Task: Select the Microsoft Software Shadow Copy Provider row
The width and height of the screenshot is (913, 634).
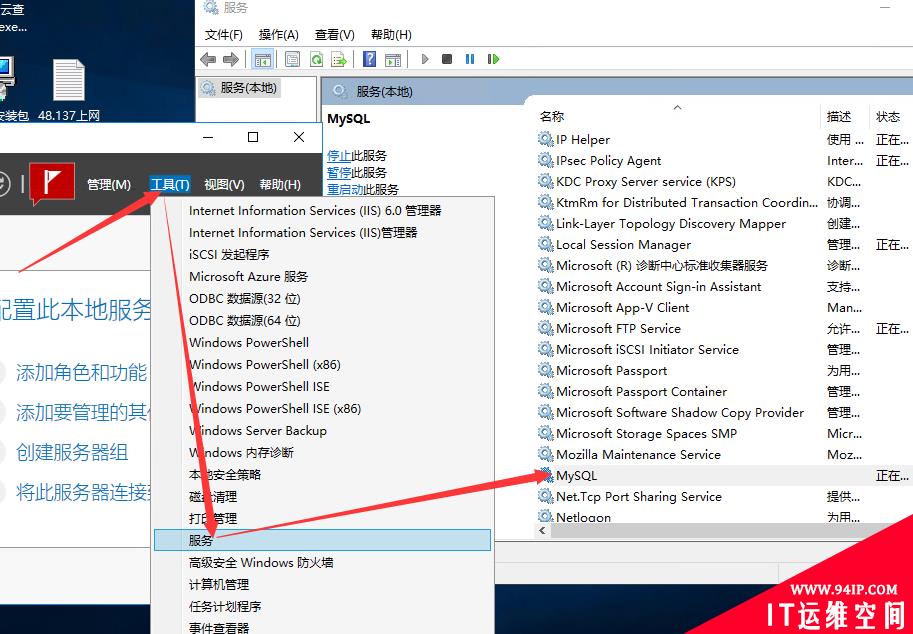Action: pyautogui.click(x=724, y=413)
